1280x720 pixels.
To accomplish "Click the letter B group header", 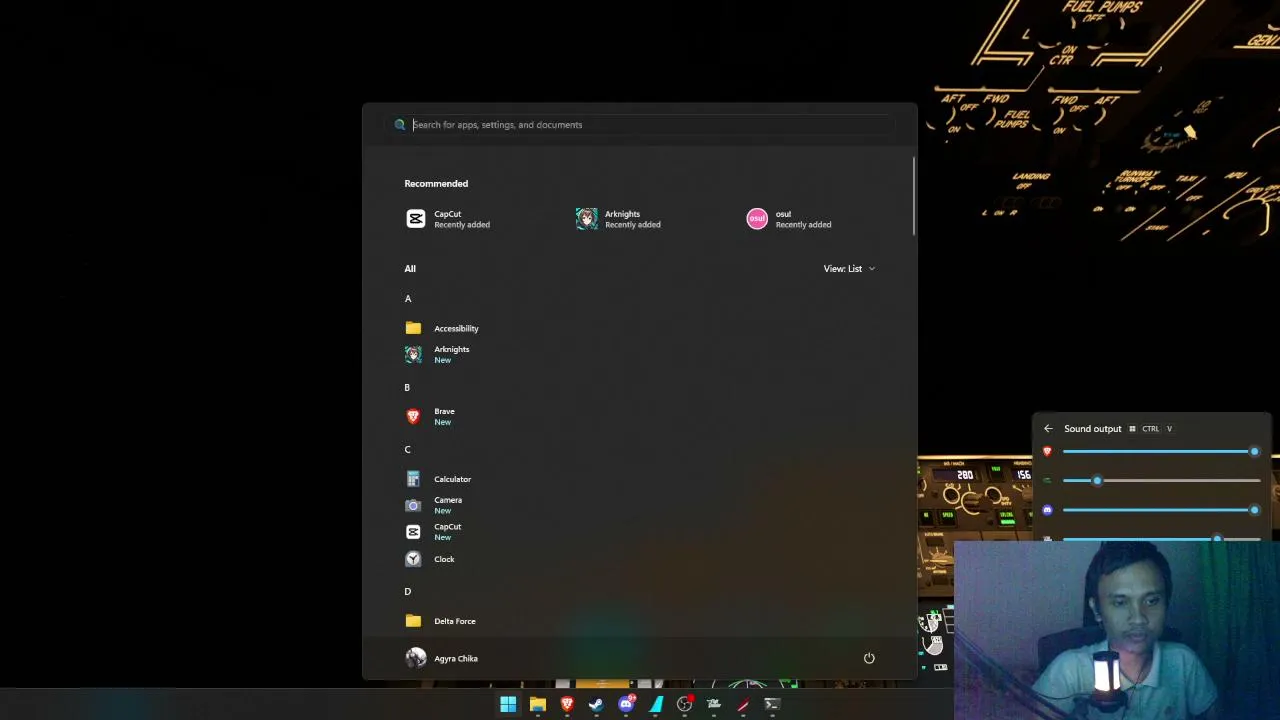I will pyautogui.click(x=407, y=388).
